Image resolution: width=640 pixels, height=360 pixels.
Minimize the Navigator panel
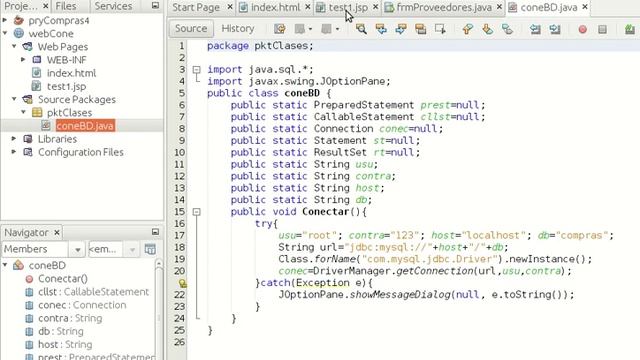tap(155, 232)
